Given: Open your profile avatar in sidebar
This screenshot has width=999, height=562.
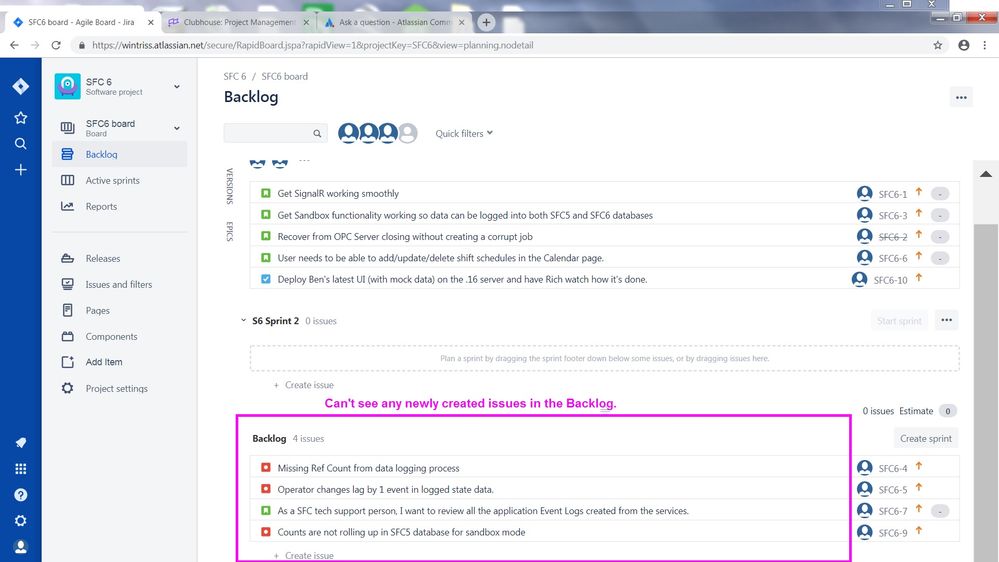Looking at the screenshot, I should coord(20,547).
